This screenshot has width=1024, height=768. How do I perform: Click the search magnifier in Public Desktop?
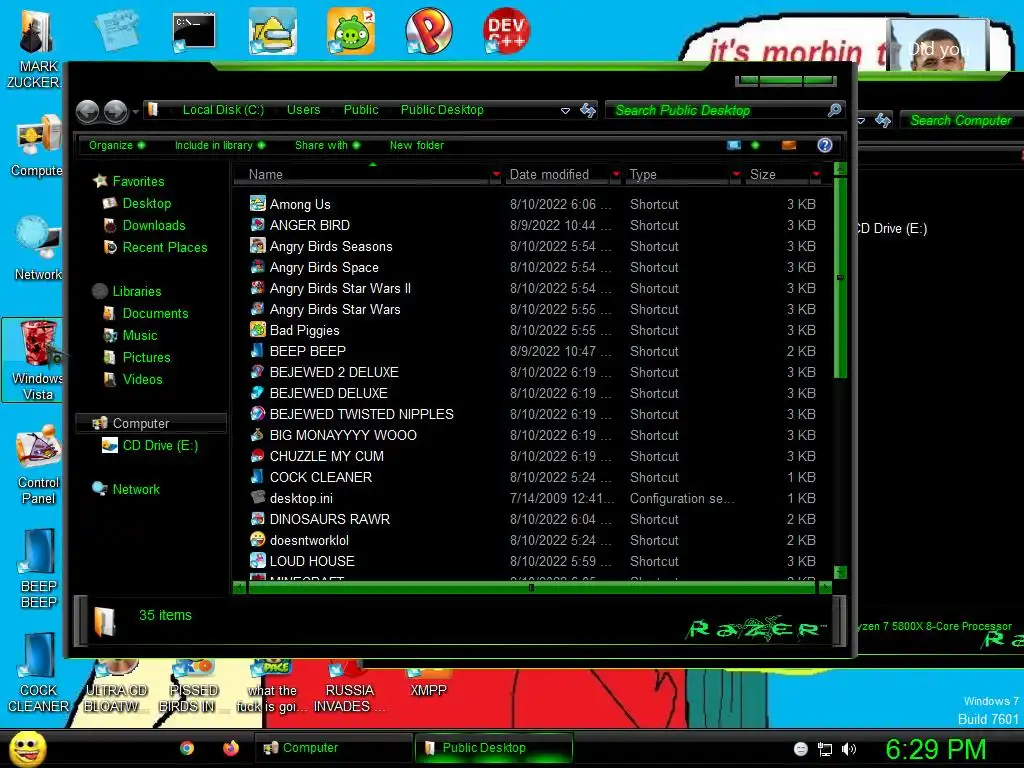834,110
